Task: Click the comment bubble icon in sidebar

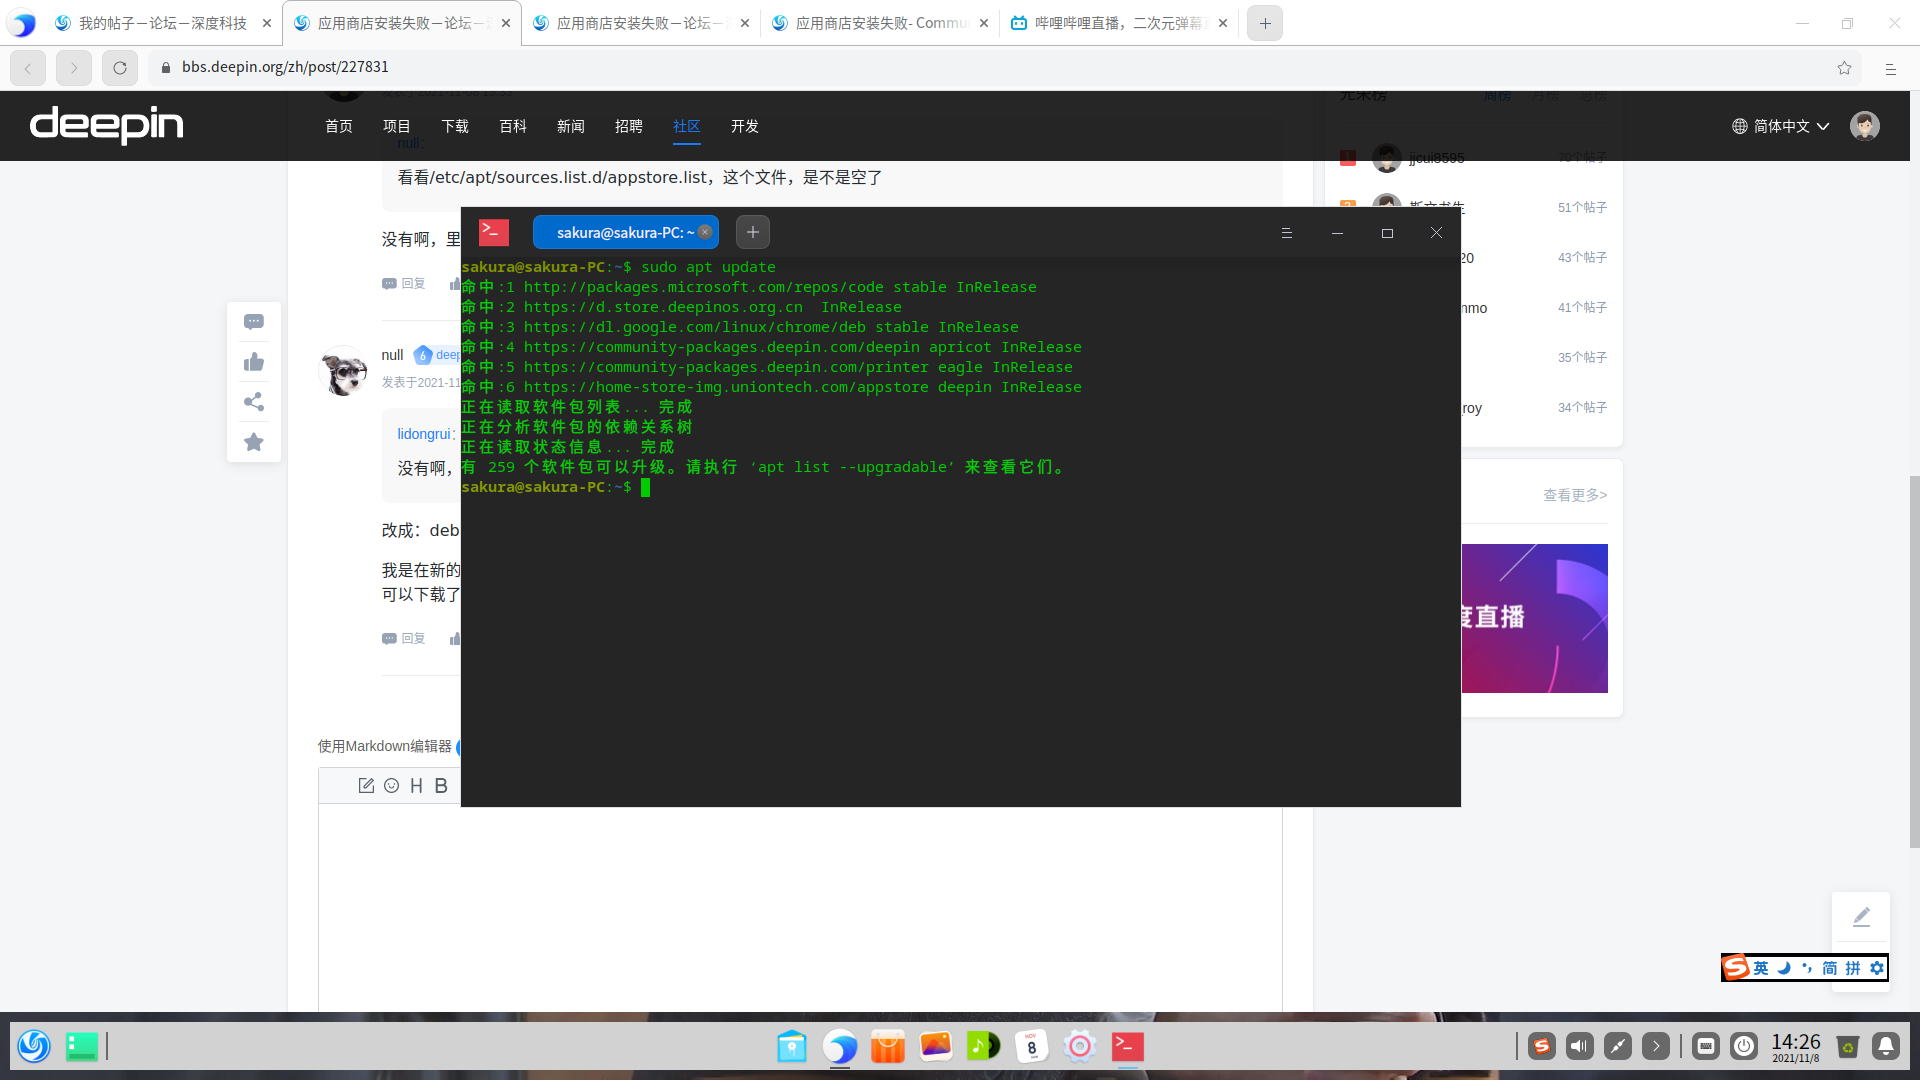Action: tap(254, 322)
